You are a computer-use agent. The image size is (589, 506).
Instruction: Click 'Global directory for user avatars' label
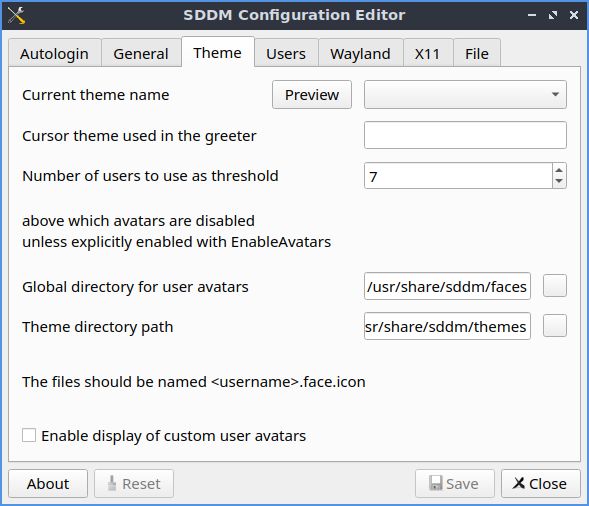pyautogui.click(x=135, y=287)
